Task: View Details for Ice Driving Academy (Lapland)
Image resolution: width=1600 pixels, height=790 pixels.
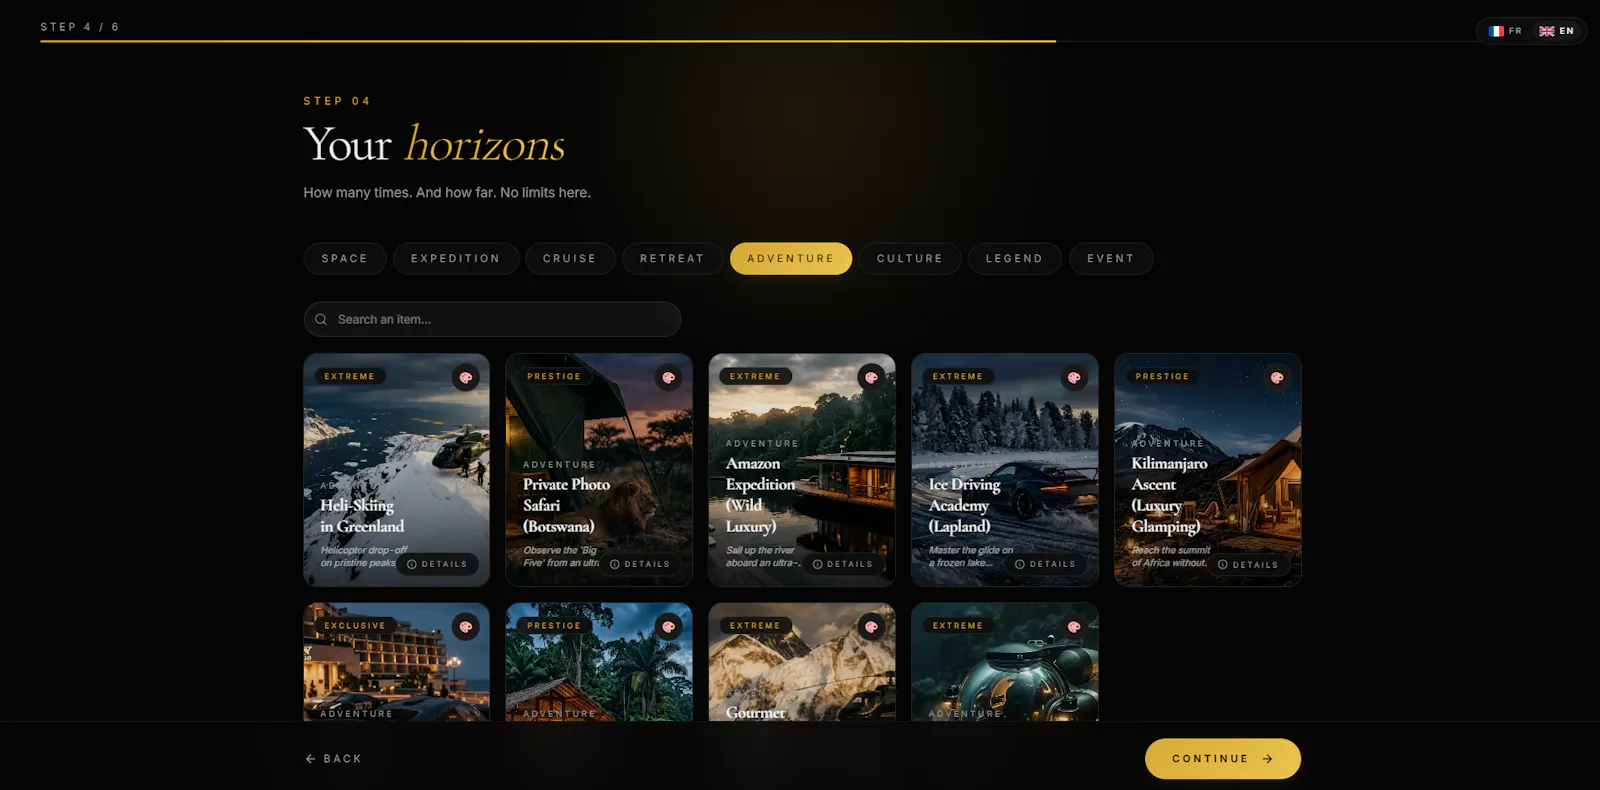Action: tap(1046, 564)
